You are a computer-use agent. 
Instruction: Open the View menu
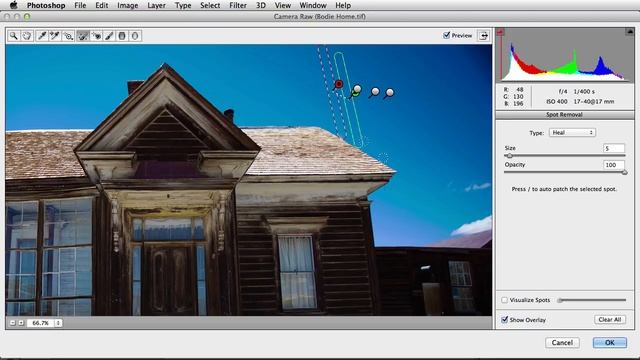(282, 5)
